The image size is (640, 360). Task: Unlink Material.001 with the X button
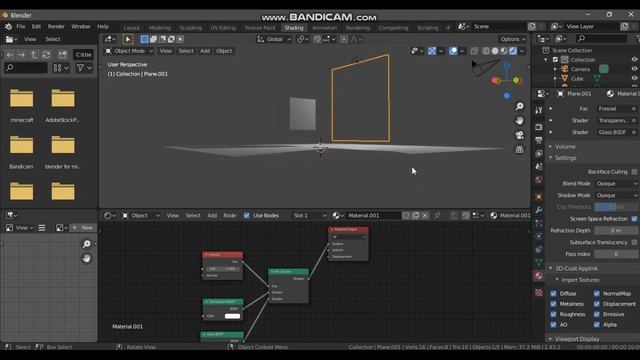pyautogui.click(x=425, y=216)
